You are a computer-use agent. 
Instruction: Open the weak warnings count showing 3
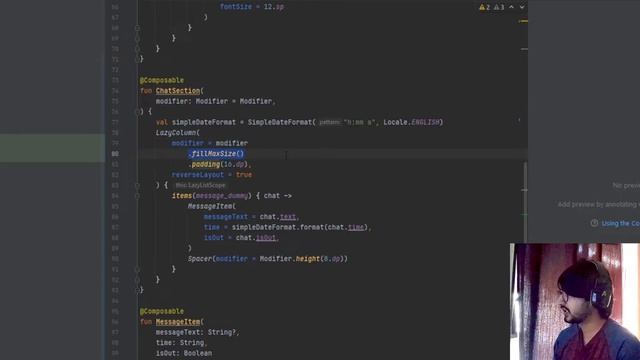click(499, 7)
